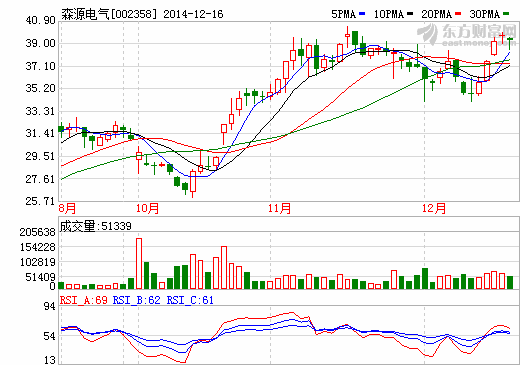520x365 pixels.
Task: Click the 31.41 price axis label
Action: (40, 133)
